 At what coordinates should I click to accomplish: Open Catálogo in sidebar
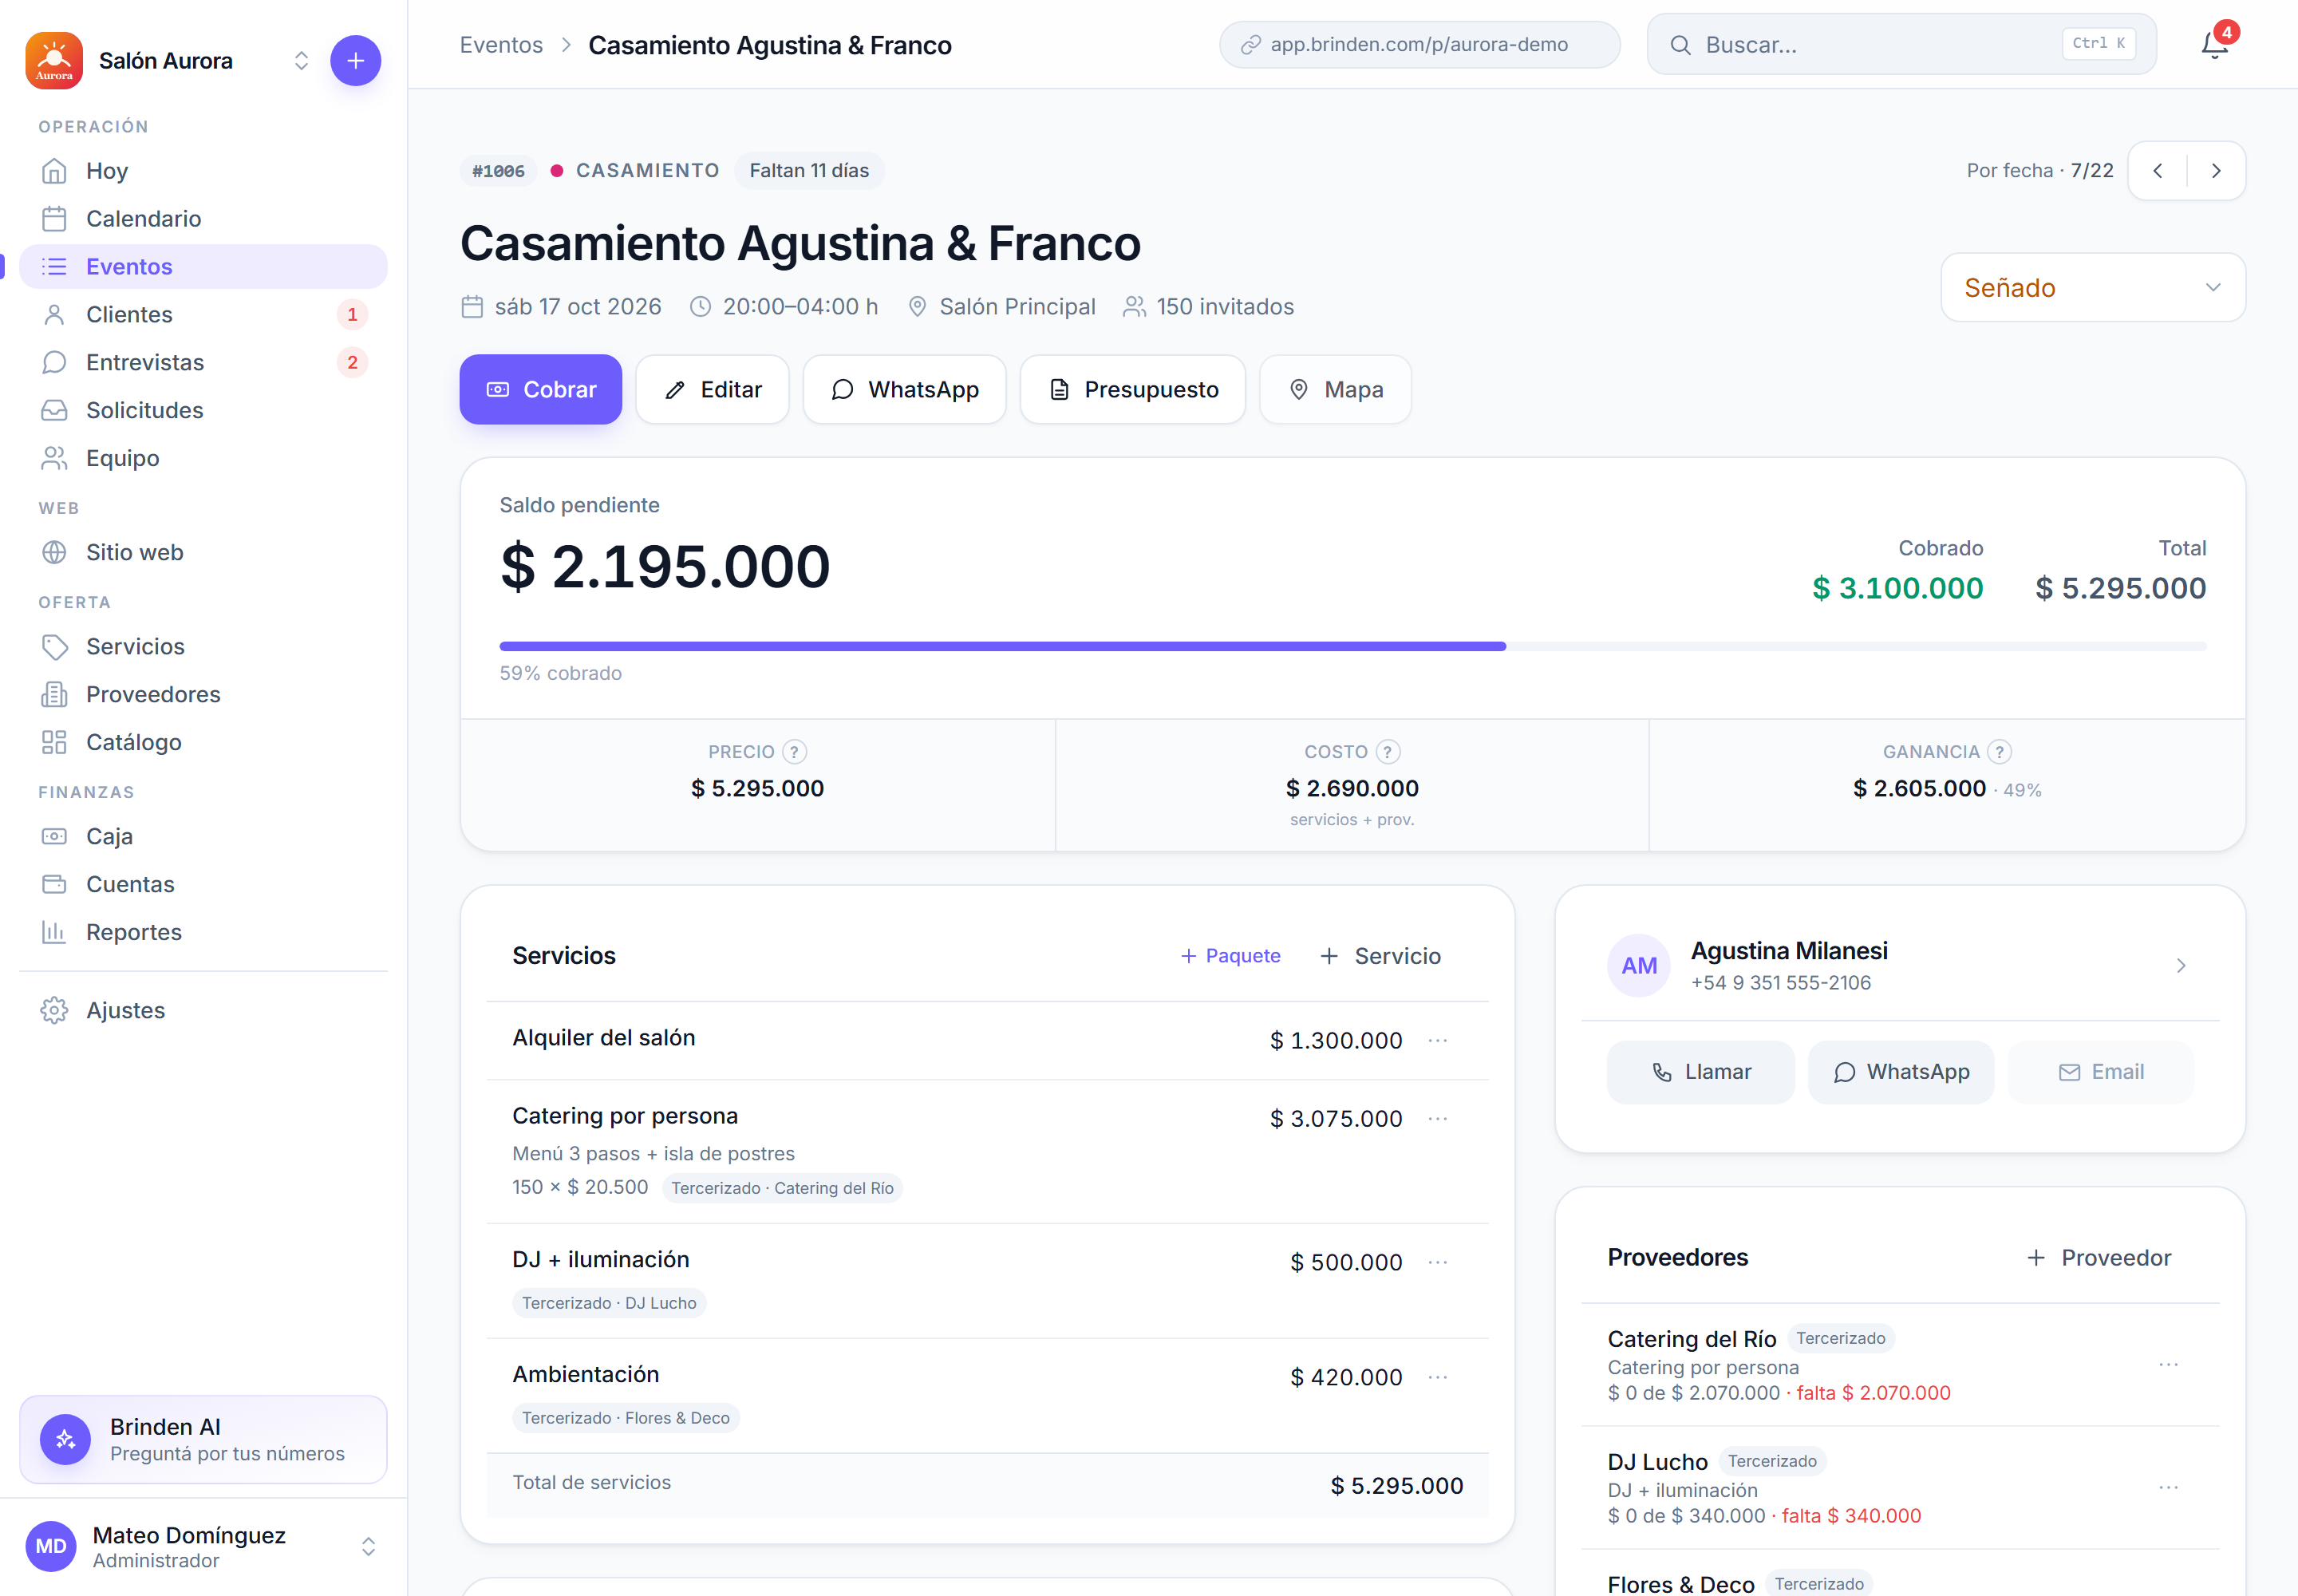click(203, 743)
